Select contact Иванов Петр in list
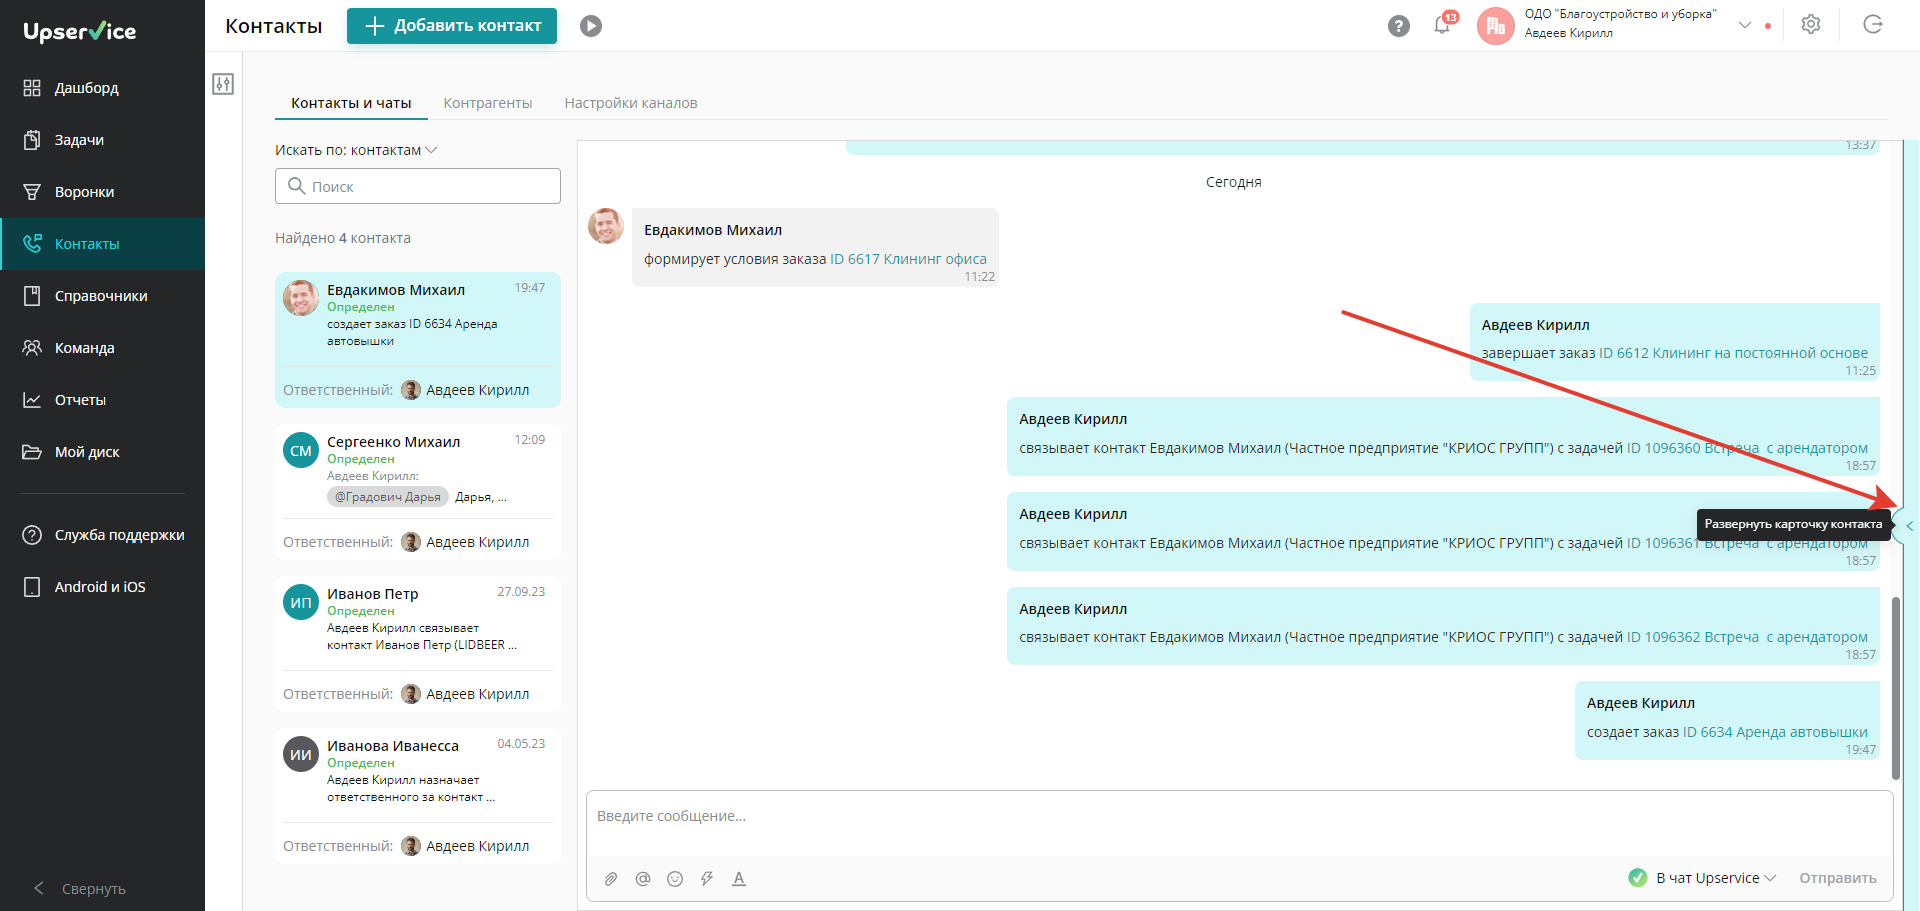1920x911 pixels. coord(418,644)
